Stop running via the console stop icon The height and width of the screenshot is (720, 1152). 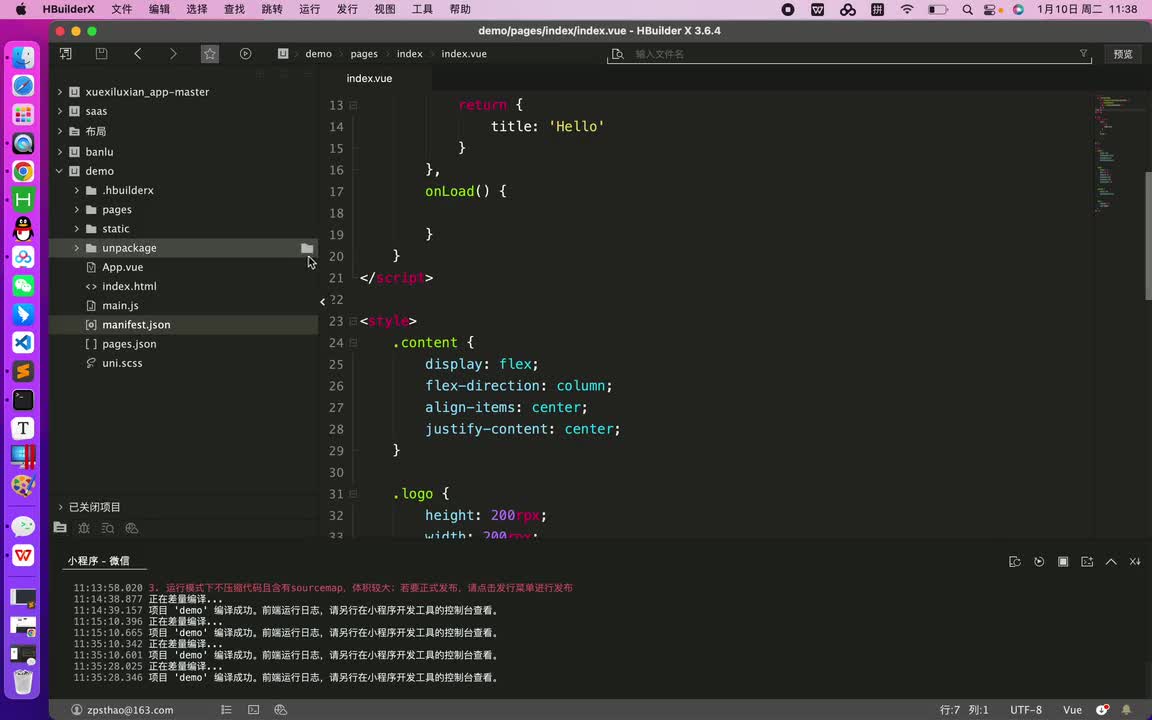coord(1063,561)
